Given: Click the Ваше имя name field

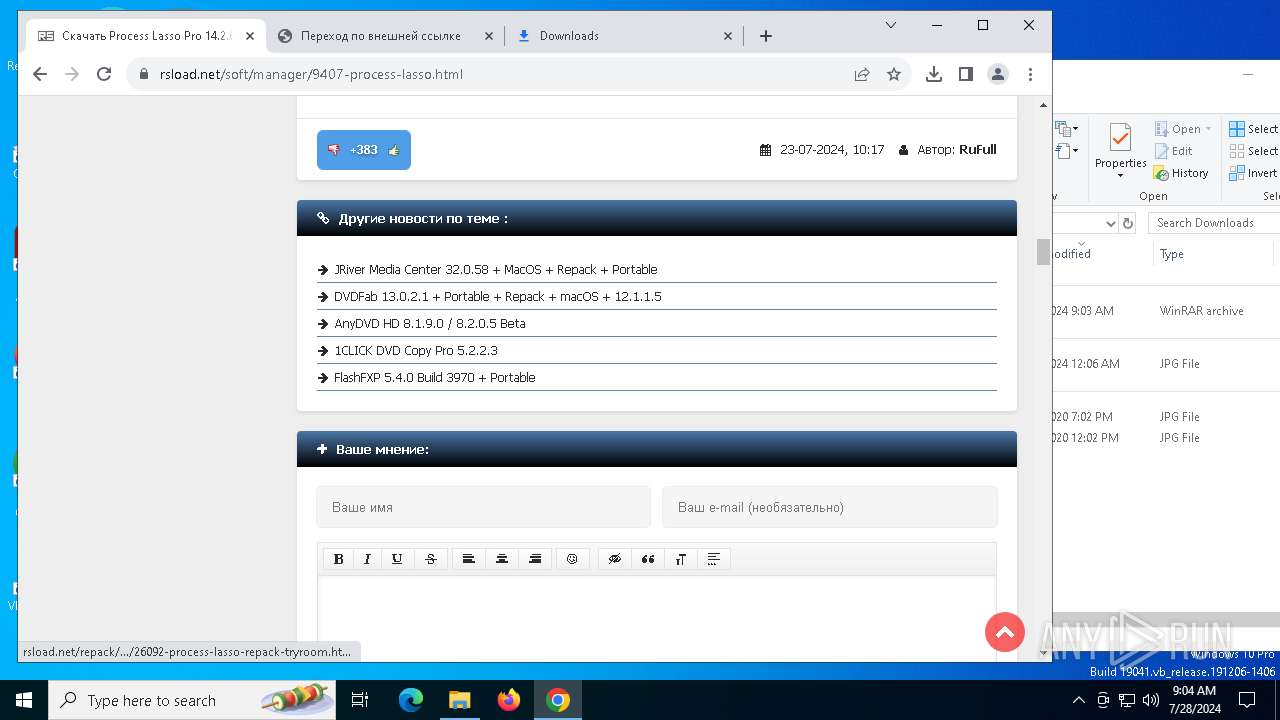Looking at the screenshot, I should [483, 507].
